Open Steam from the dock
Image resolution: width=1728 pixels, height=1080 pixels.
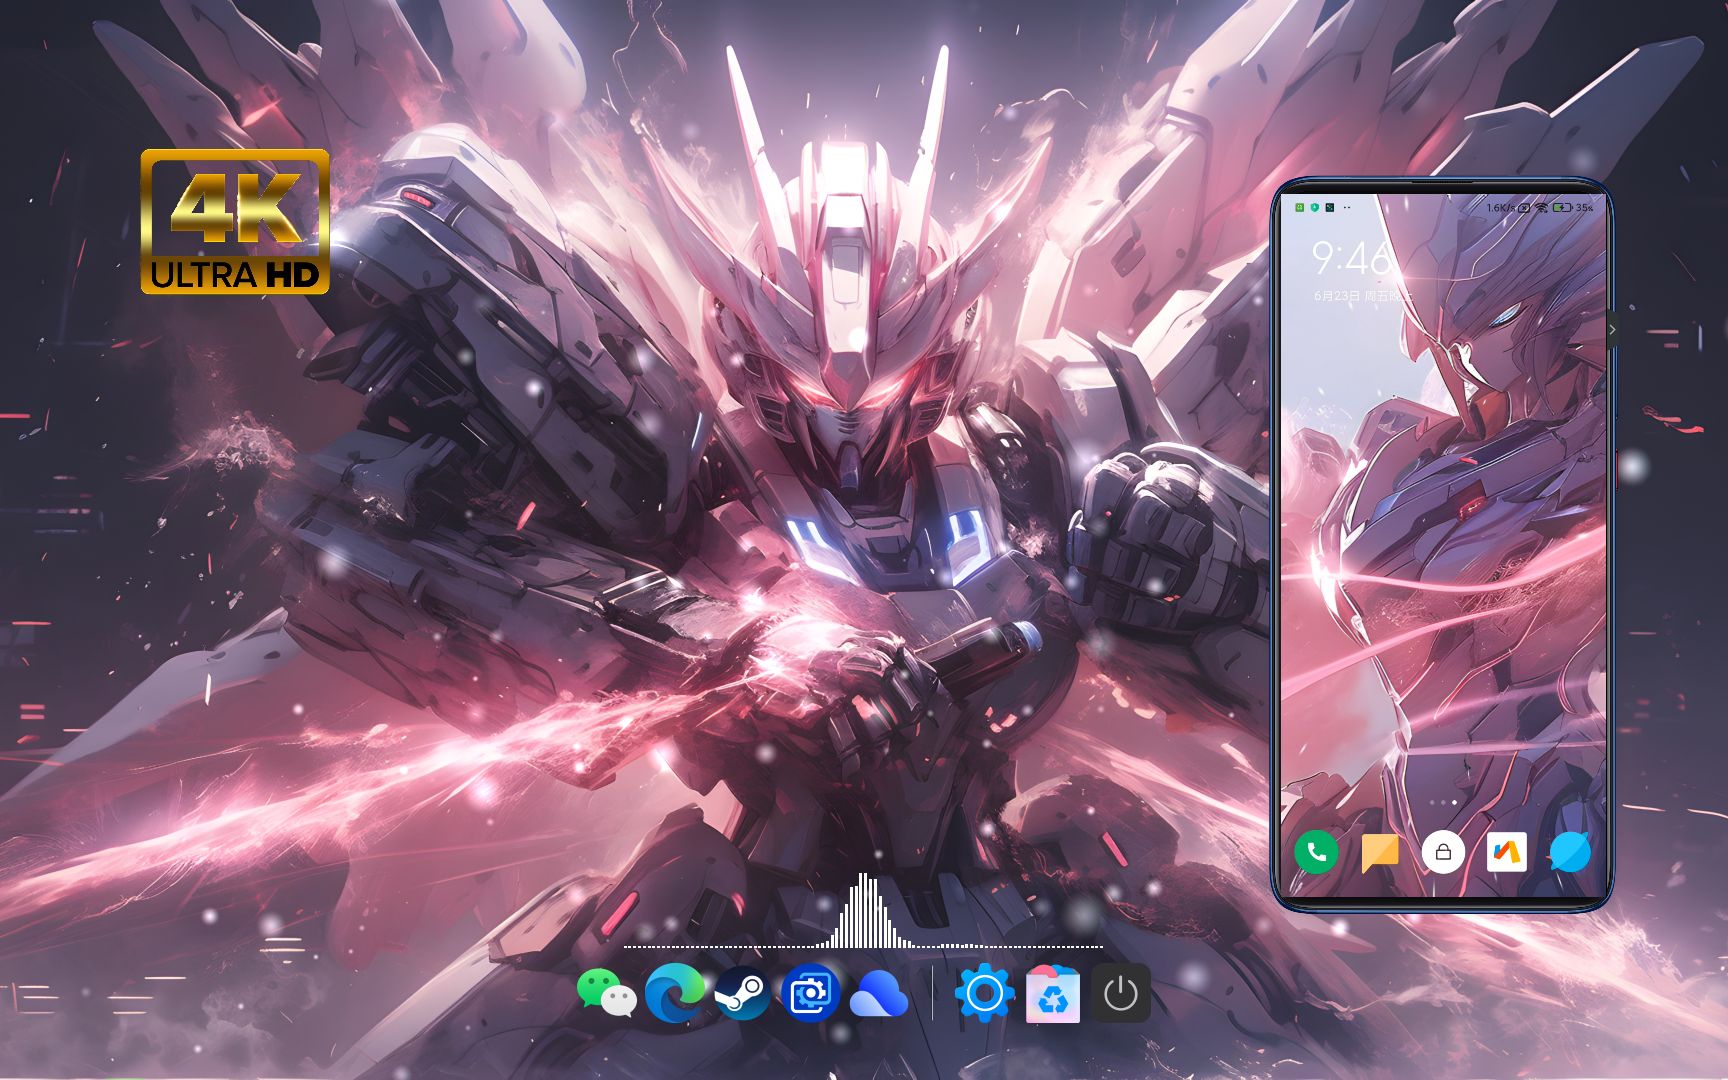742,993
